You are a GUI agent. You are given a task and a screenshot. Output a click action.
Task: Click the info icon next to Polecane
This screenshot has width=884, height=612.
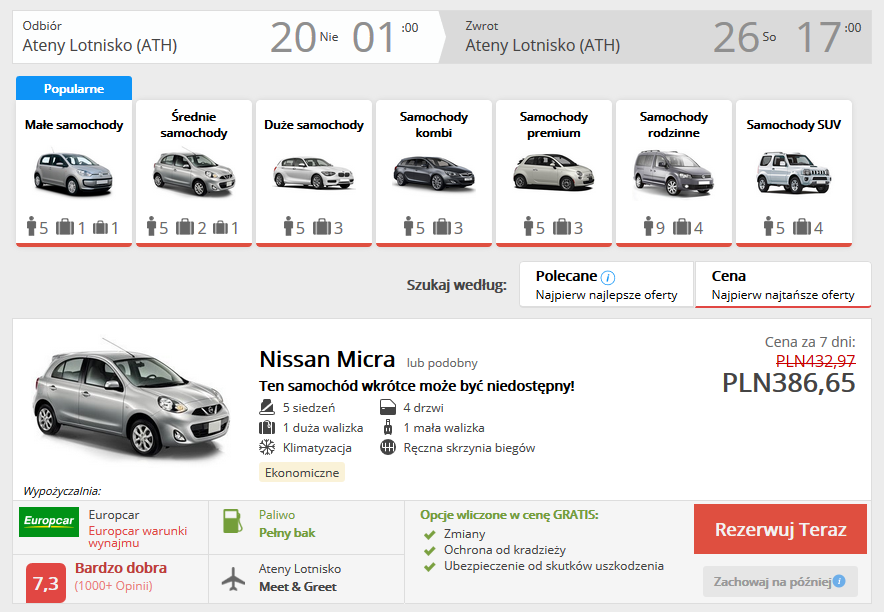(x=608, y=277)
